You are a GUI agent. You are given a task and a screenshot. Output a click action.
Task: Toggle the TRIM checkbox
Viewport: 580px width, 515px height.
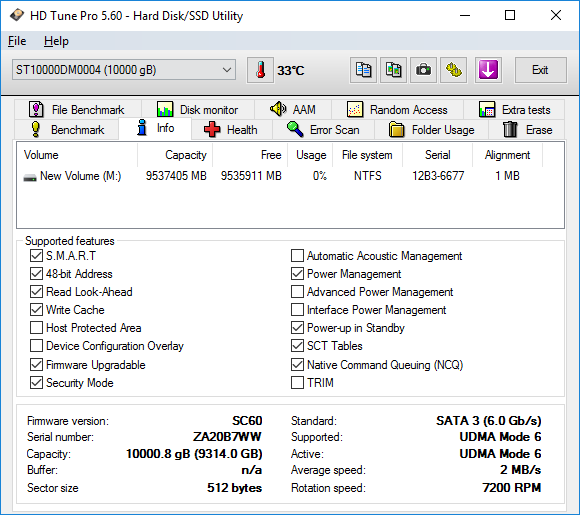click(x=297, y=383)
